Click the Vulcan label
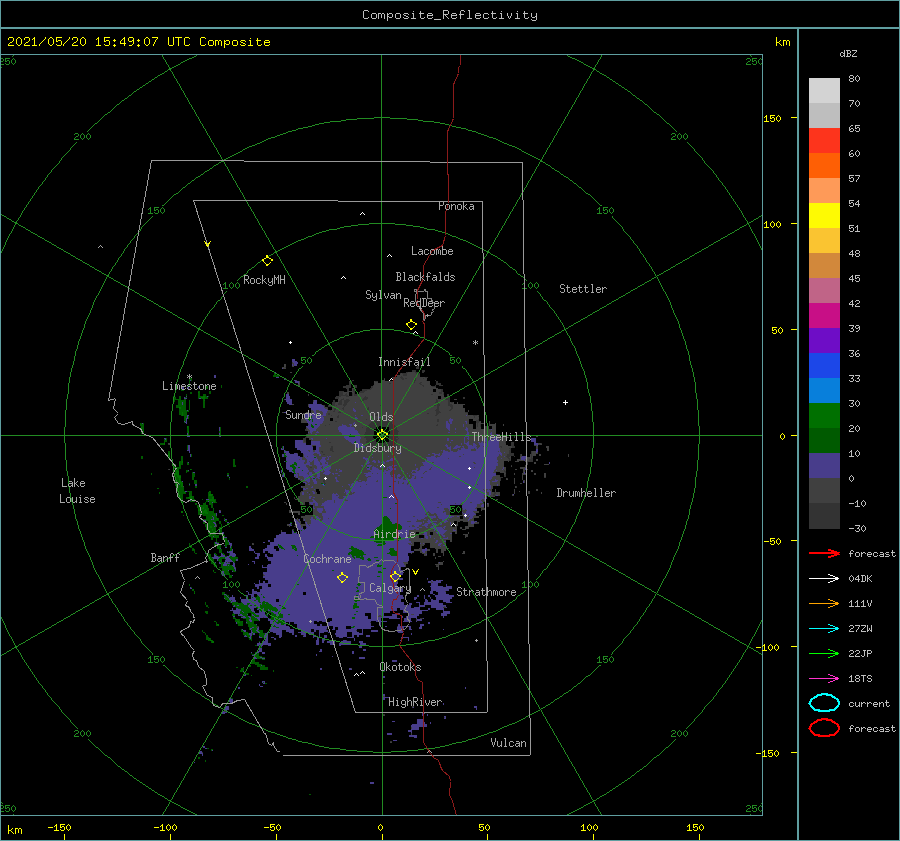This screenshot has height=841, width=900. point(509,743)
